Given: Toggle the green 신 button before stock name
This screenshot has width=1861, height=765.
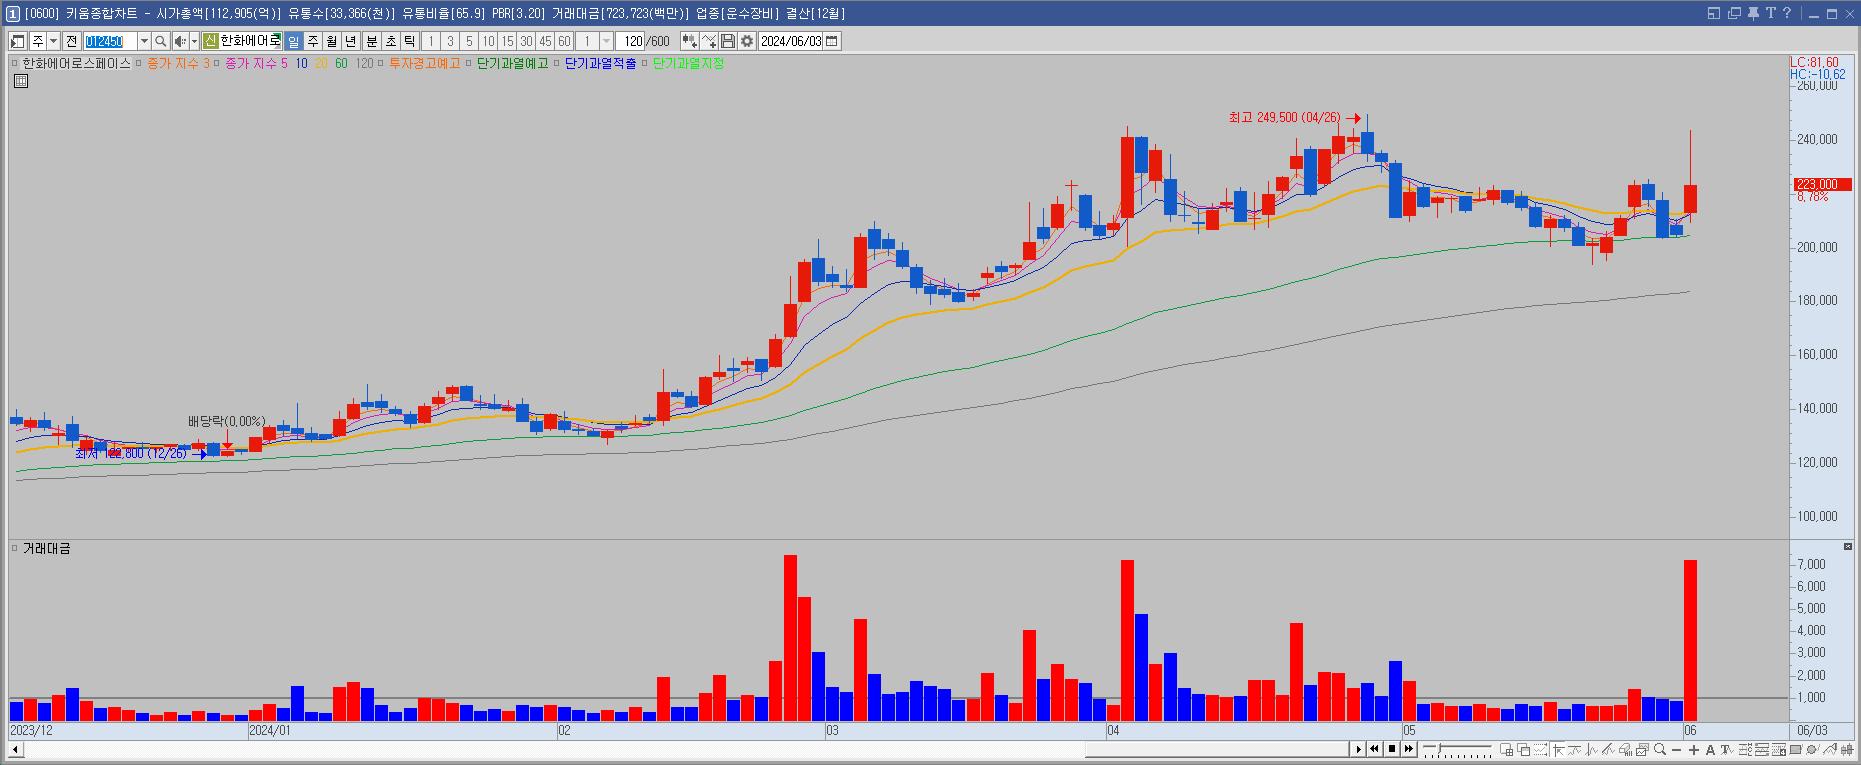Looking at the screenshot, I should point(210,41).
